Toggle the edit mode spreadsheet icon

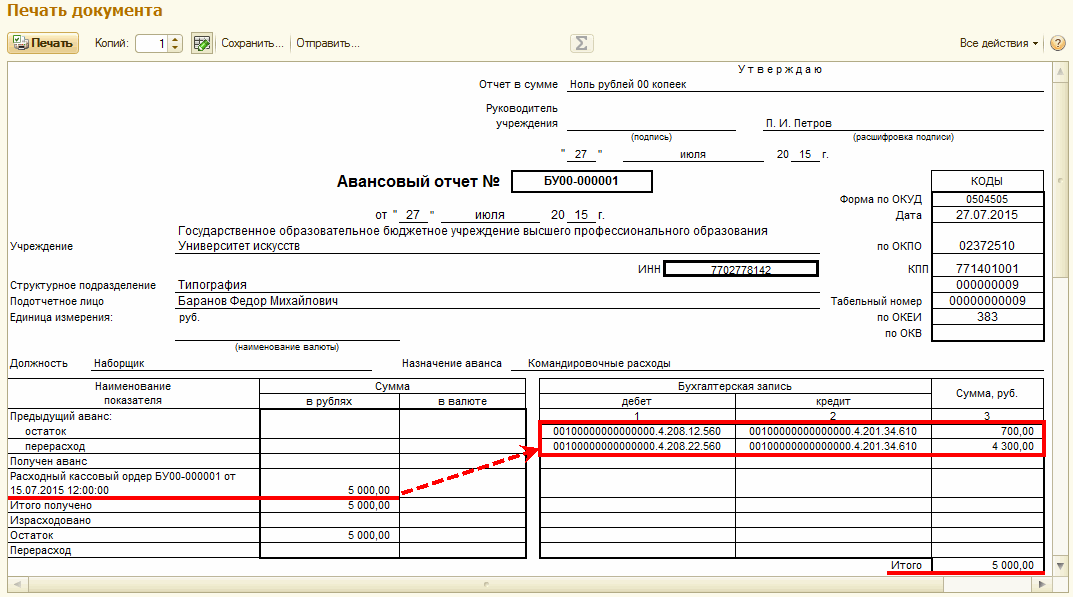(x=201, y=43)
